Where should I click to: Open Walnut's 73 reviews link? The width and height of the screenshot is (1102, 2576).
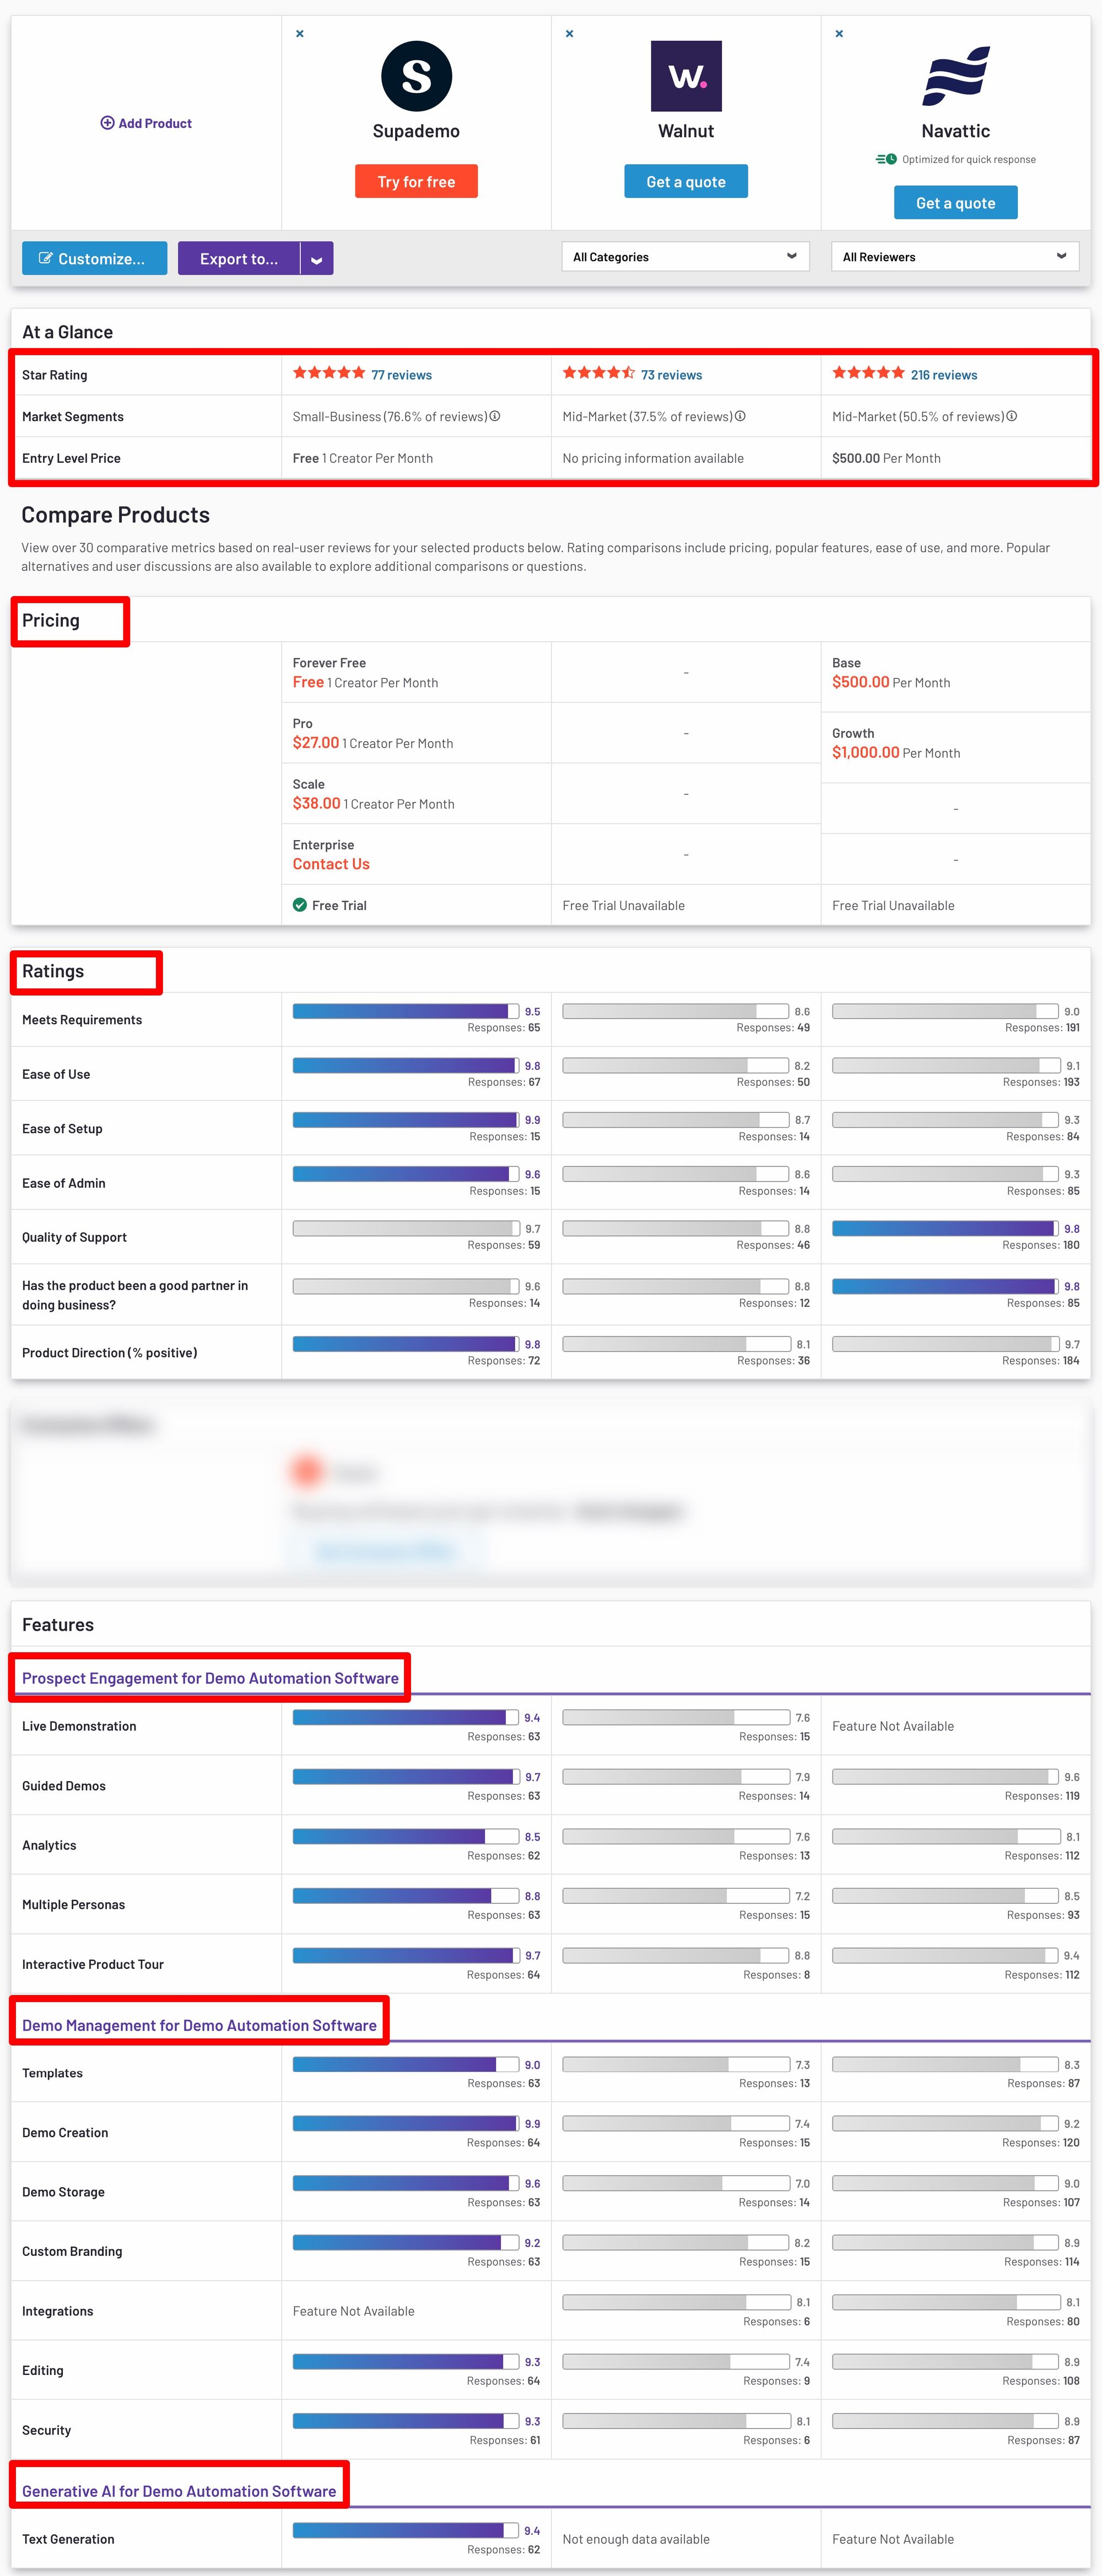[x=672, y=375]
